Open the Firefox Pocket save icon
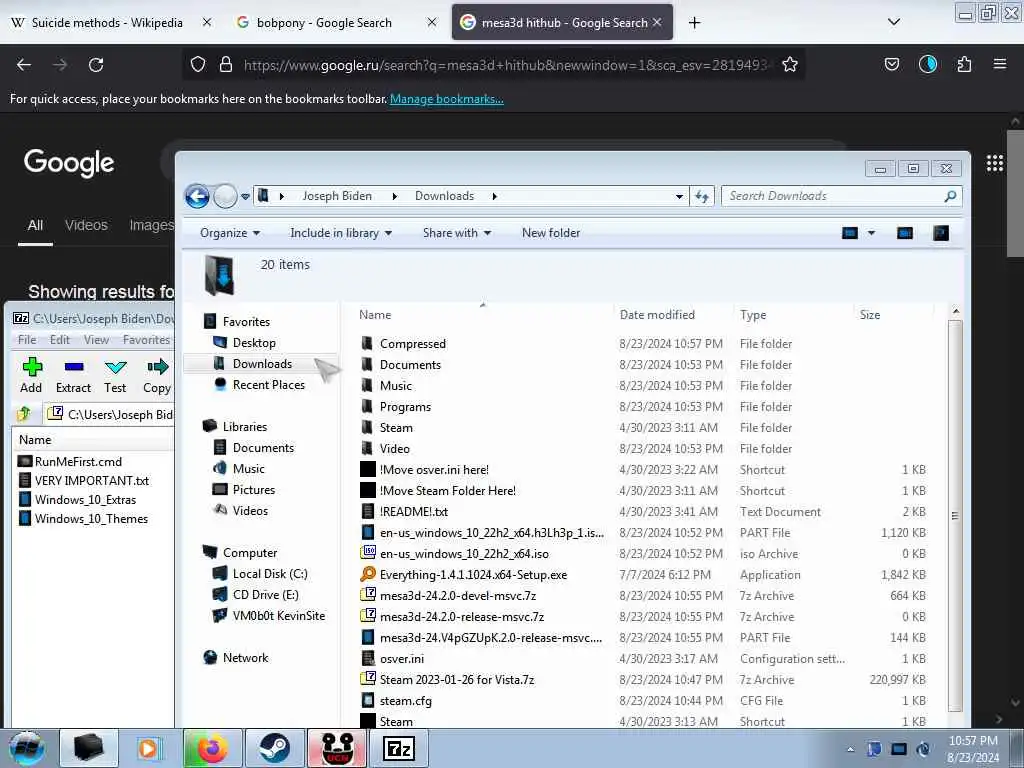Screen dimensions: 1024x768 point(891,64)
